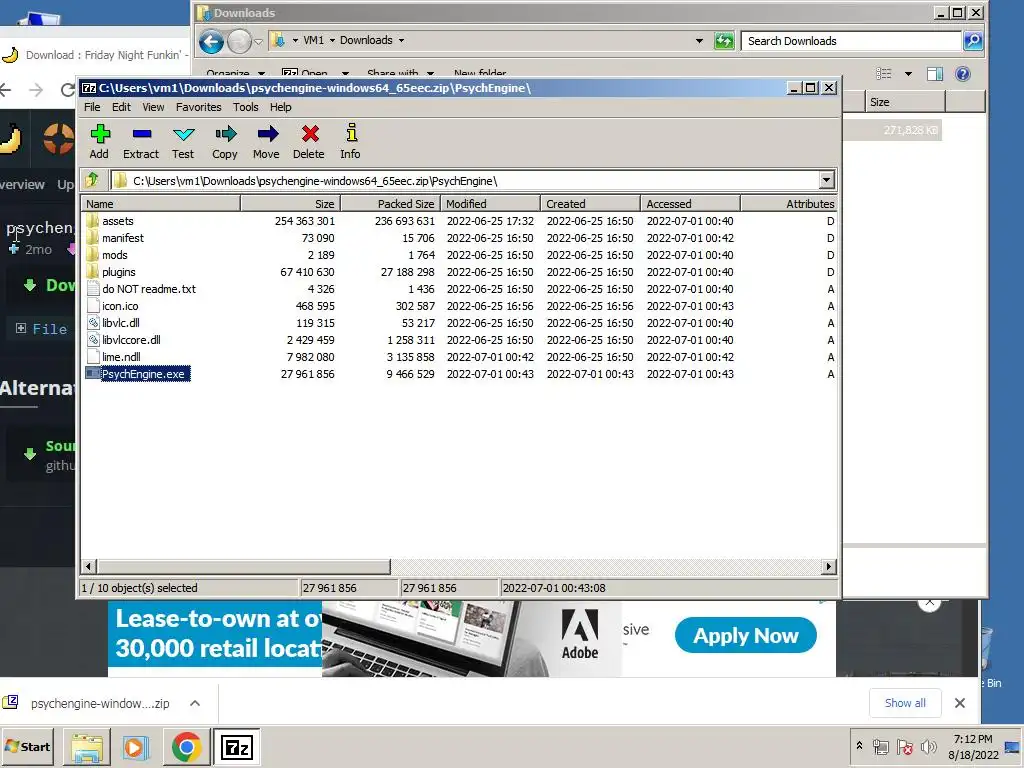Open Windows Explorer from the taskbar
The height and width of the screenshot is (768, 1024).
click(x=87, y=746)
